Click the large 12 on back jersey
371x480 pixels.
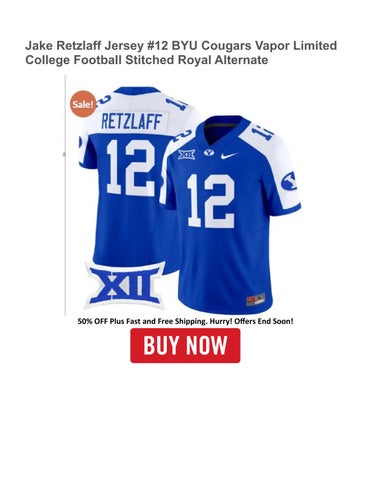pyautogui.click(x=131, y=167)
